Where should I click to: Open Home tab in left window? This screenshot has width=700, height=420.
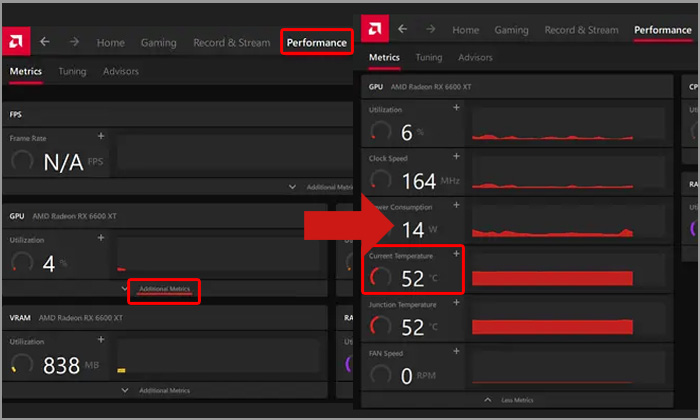(111, 43)
